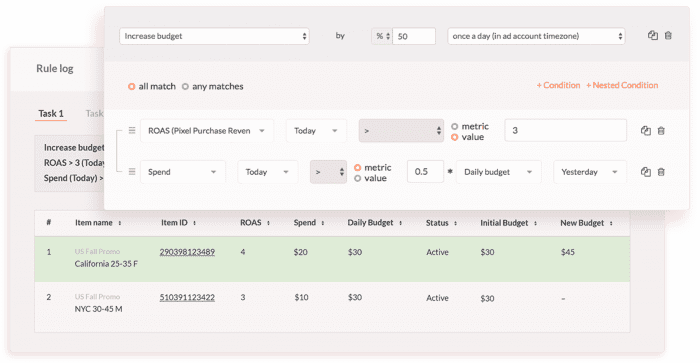Choose metric for ROAS condition

tap(454, 126)
